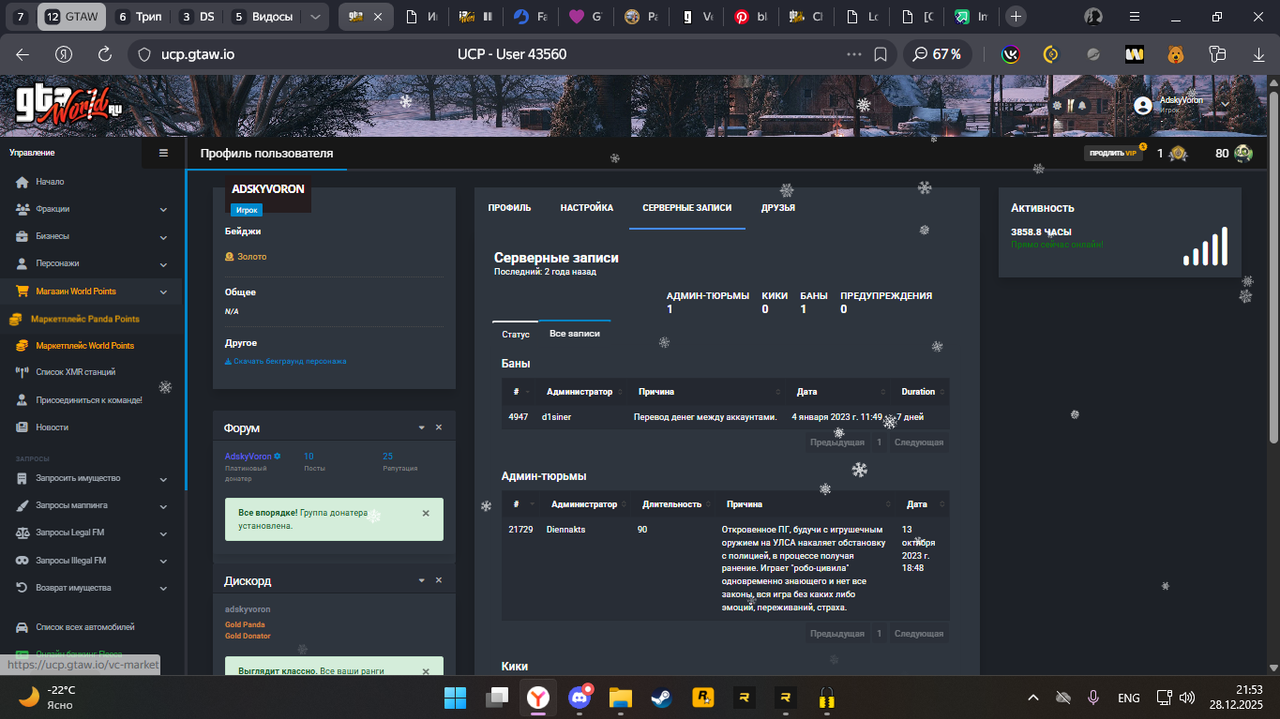The image size is (1280, 719).
Task: Switch to the Видосы tab group
Action: click(x=263, y=17)
